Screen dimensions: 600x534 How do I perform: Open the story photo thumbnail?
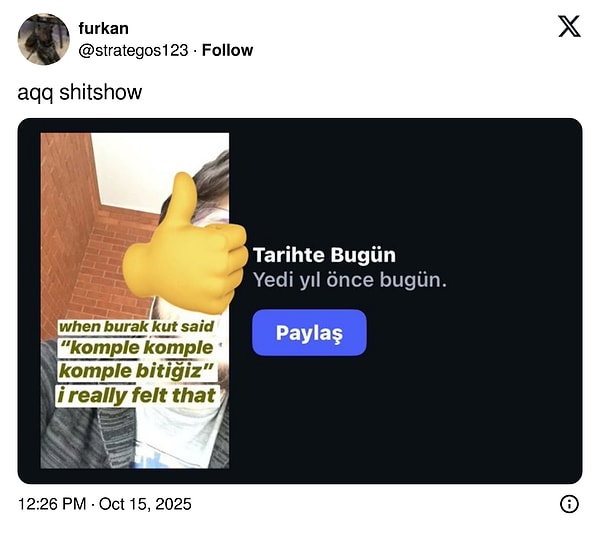point(135,300)
